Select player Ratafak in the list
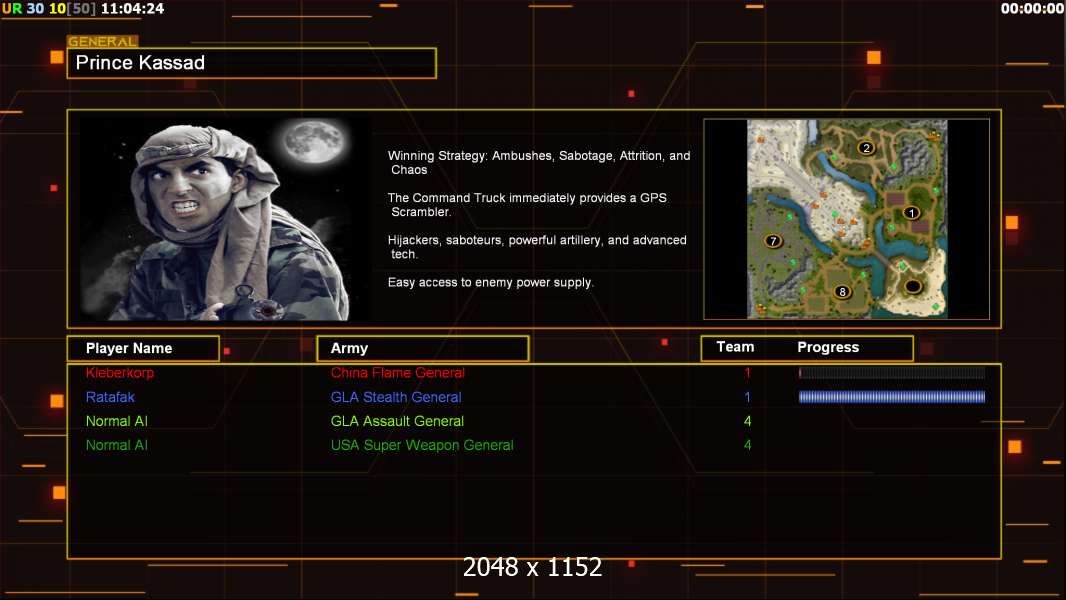 point(110,397)
